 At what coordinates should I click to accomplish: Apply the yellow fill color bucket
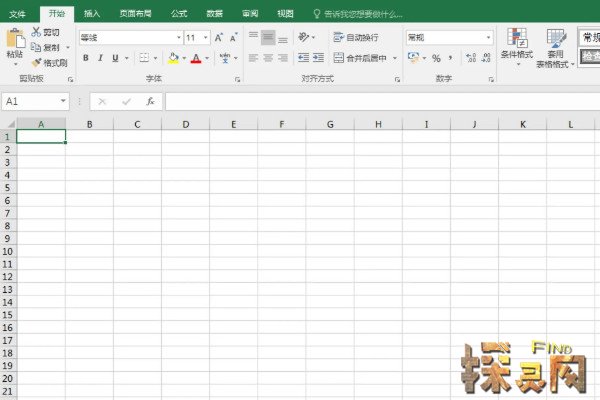pos(173,58)
